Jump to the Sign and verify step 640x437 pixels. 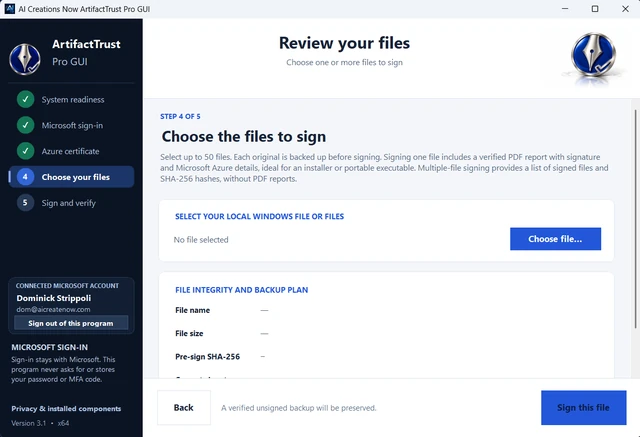pyautogui.click(x=71, y=202)
